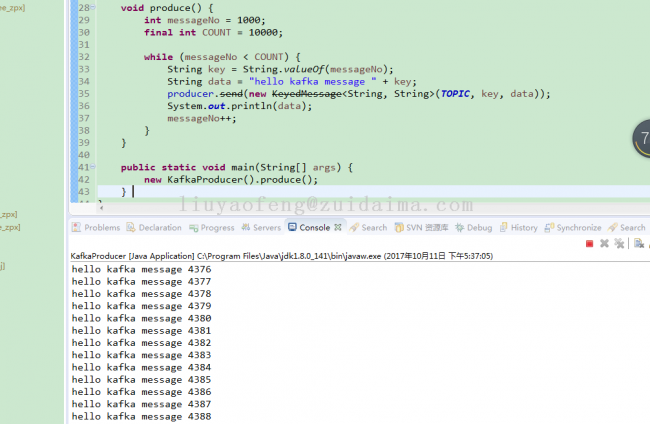Select the Console tab
The width and height of the screenshot is (650, 424).
point(314,228)
